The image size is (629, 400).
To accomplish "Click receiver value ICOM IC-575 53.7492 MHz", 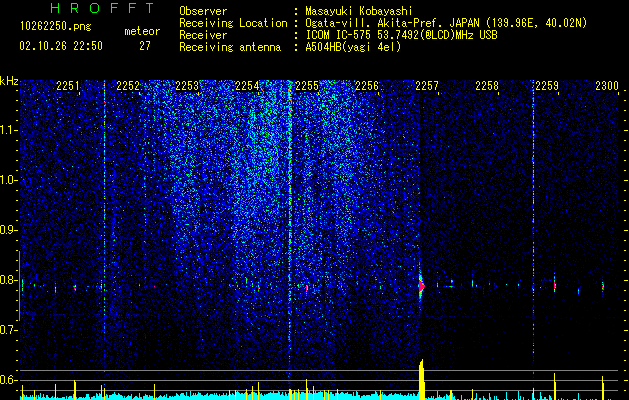I will [x=401, y=35].
